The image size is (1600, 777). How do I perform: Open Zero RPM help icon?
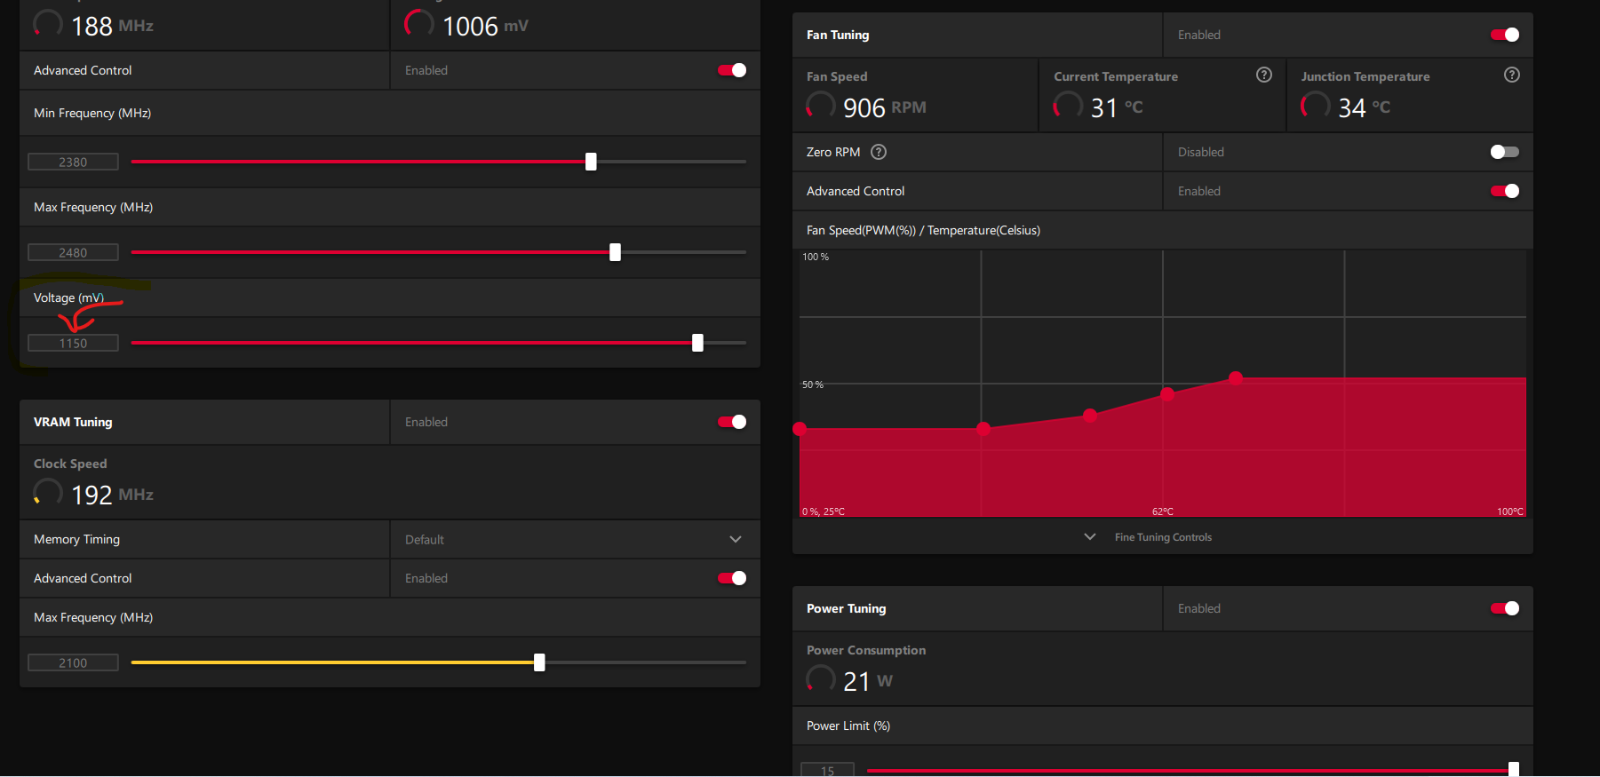tap(879, 152)
